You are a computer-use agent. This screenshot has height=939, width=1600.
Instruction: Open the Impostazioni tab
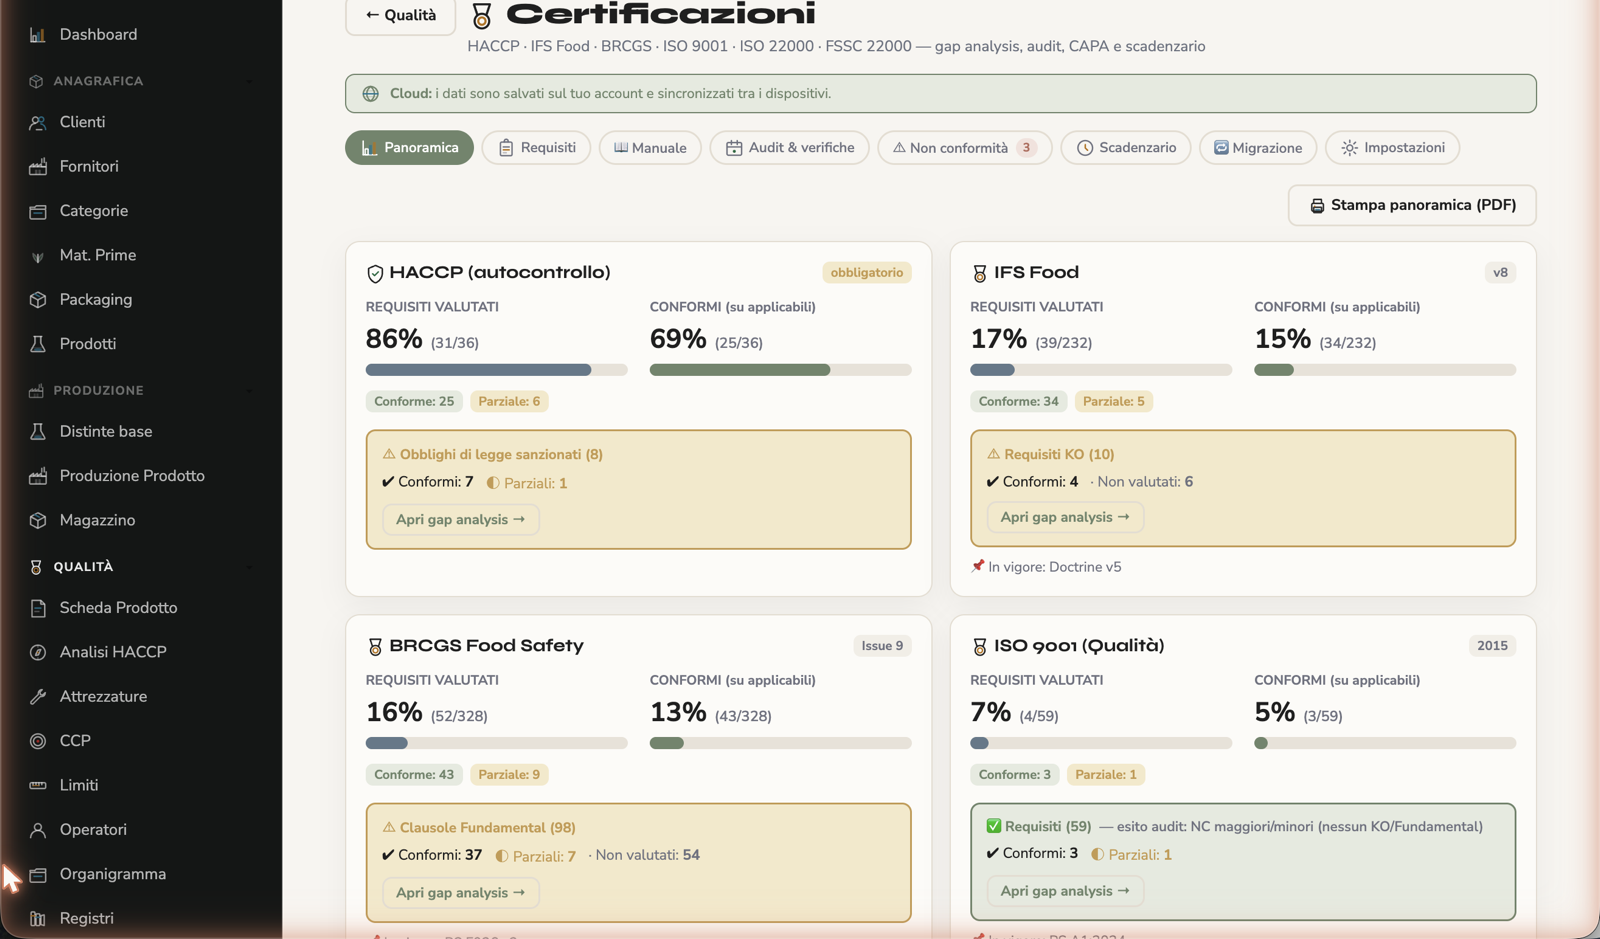point(1392,148)
